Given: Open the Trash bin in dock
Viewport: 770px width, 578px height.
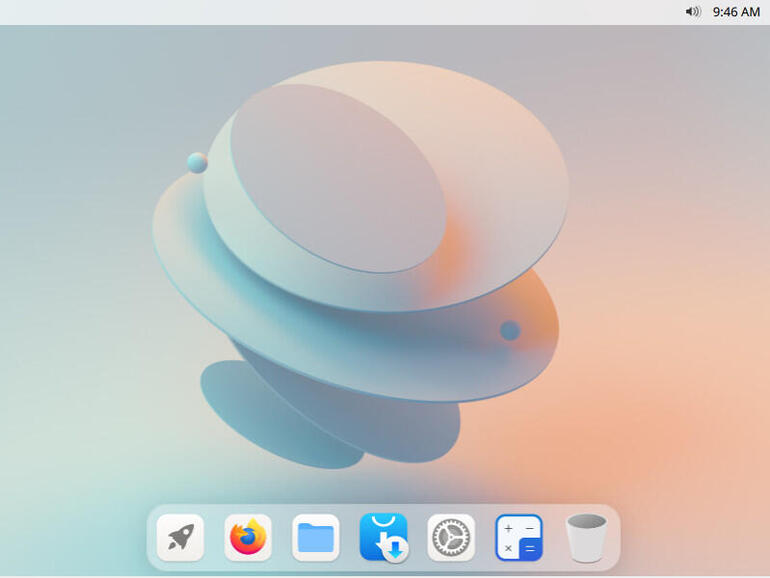Looking at the screenshot, I should (586, 538).
